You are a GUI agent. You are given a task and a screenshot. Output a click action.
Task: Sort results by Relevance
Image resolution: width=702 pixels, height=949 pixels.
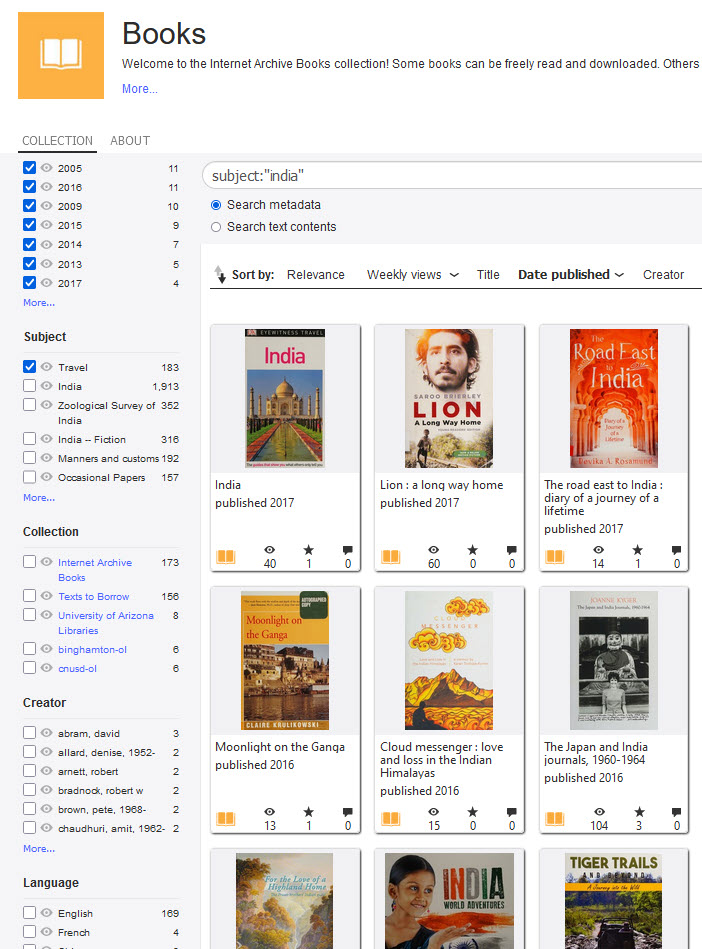point(315,275)
